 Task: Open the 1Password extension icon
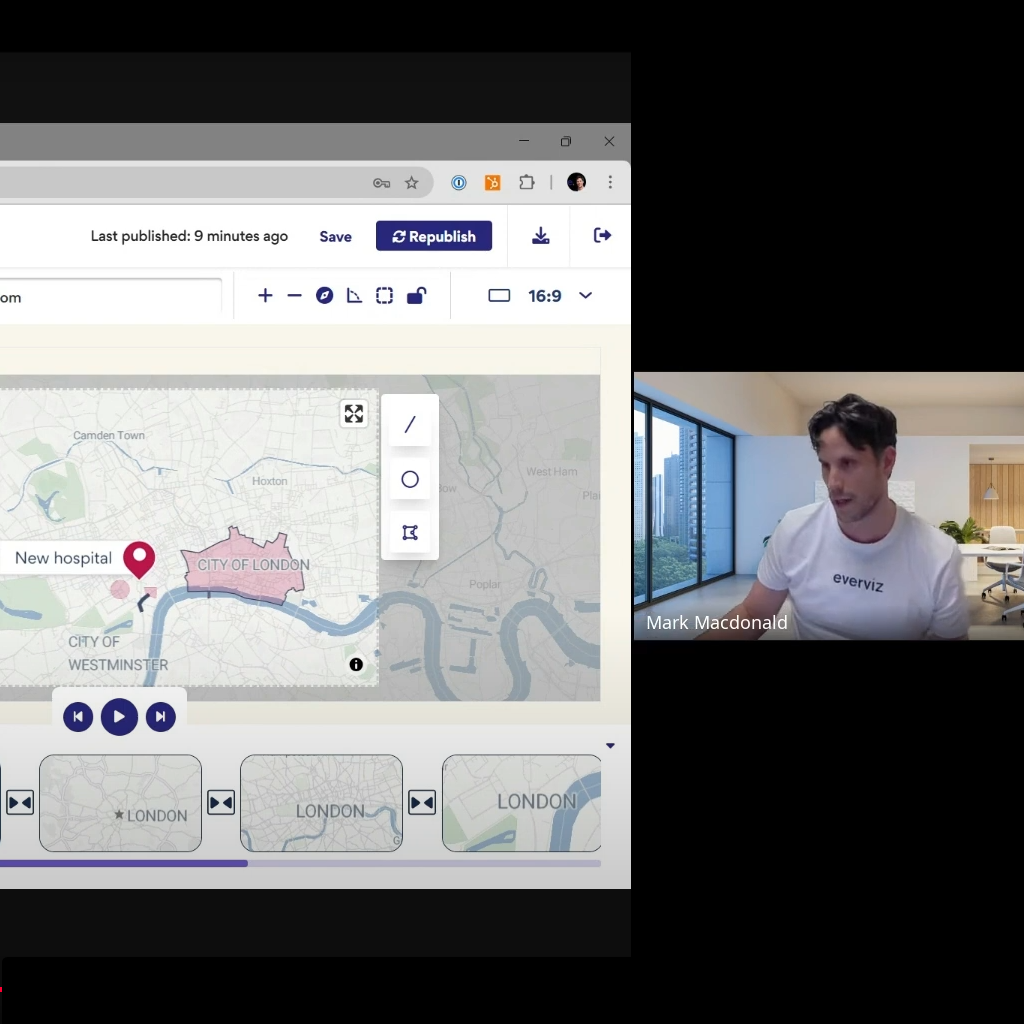(459, 183)
